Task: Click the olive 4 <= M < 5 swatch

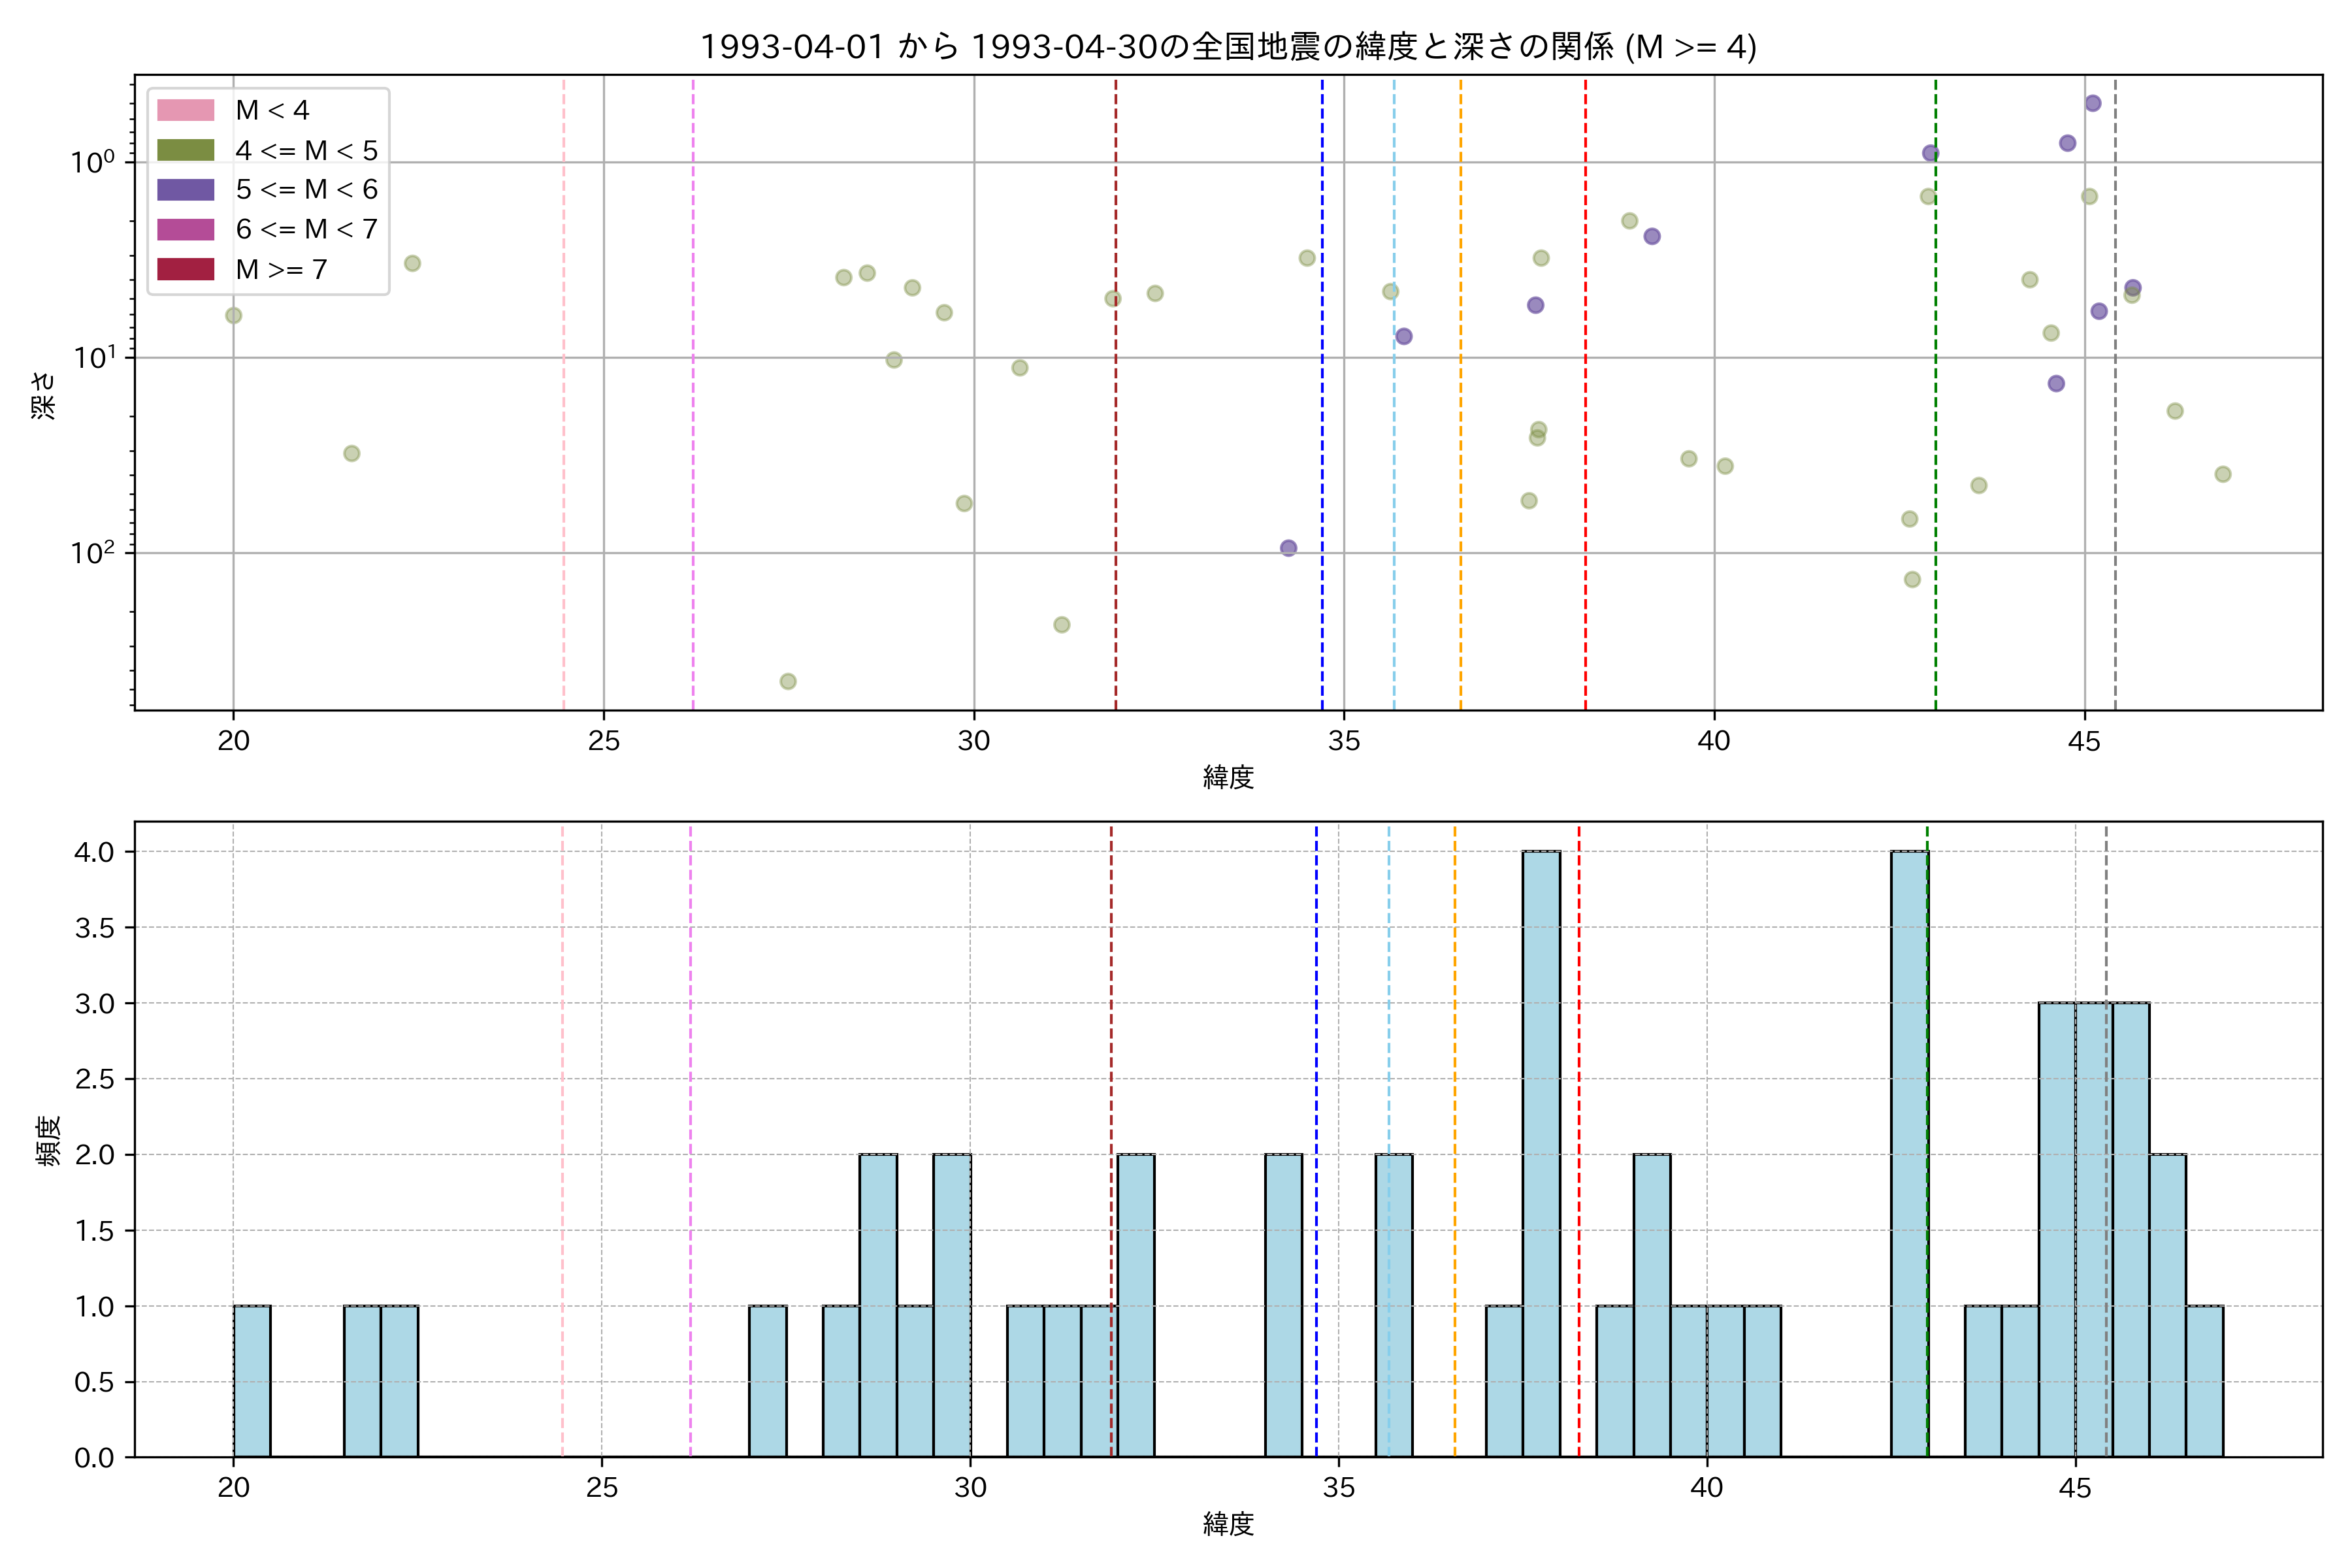Action: 185,150
